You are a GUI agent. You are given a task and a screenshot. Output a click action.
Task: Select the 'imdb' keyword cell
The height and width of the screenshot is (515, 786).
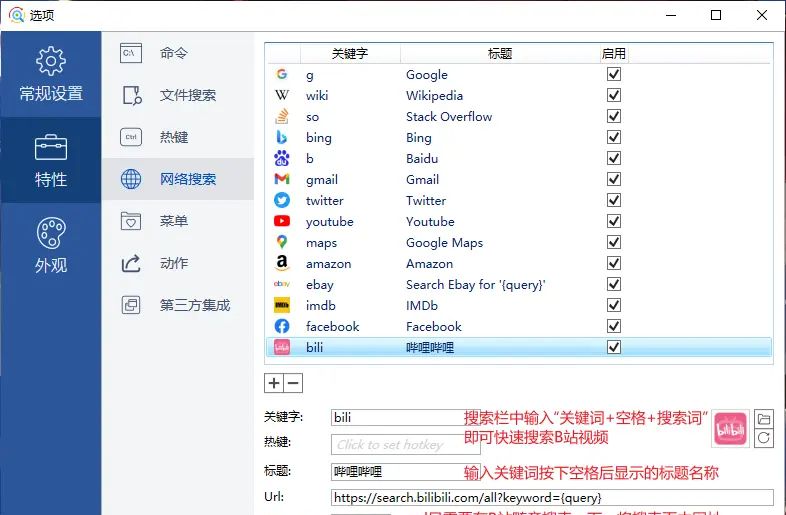pyautogui.click(x=320, y=305)
